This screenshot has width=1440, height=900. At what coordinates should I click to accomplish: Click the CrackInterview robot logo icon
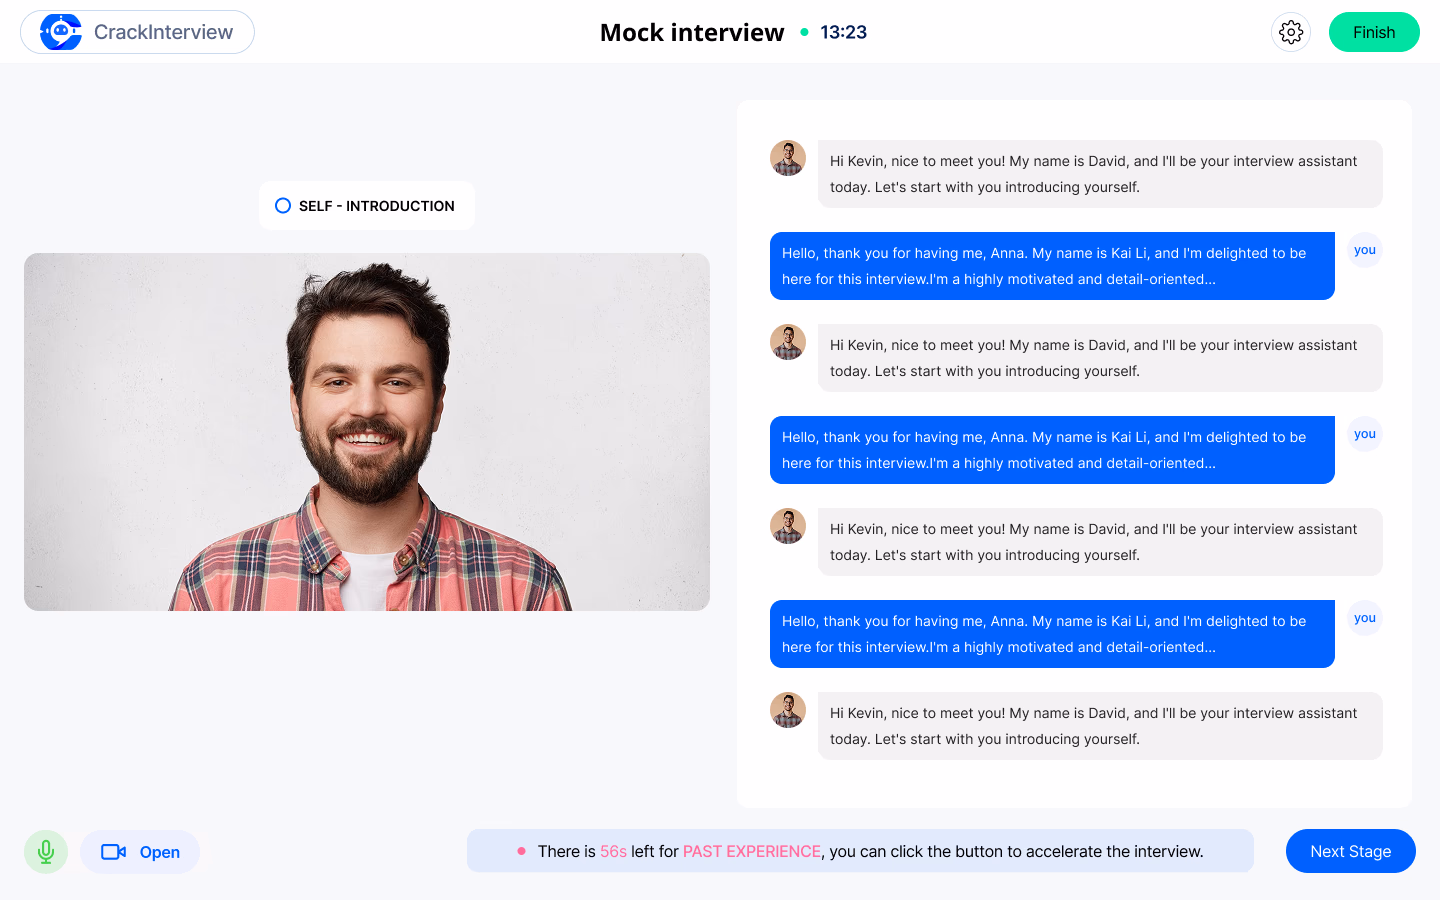61,32
